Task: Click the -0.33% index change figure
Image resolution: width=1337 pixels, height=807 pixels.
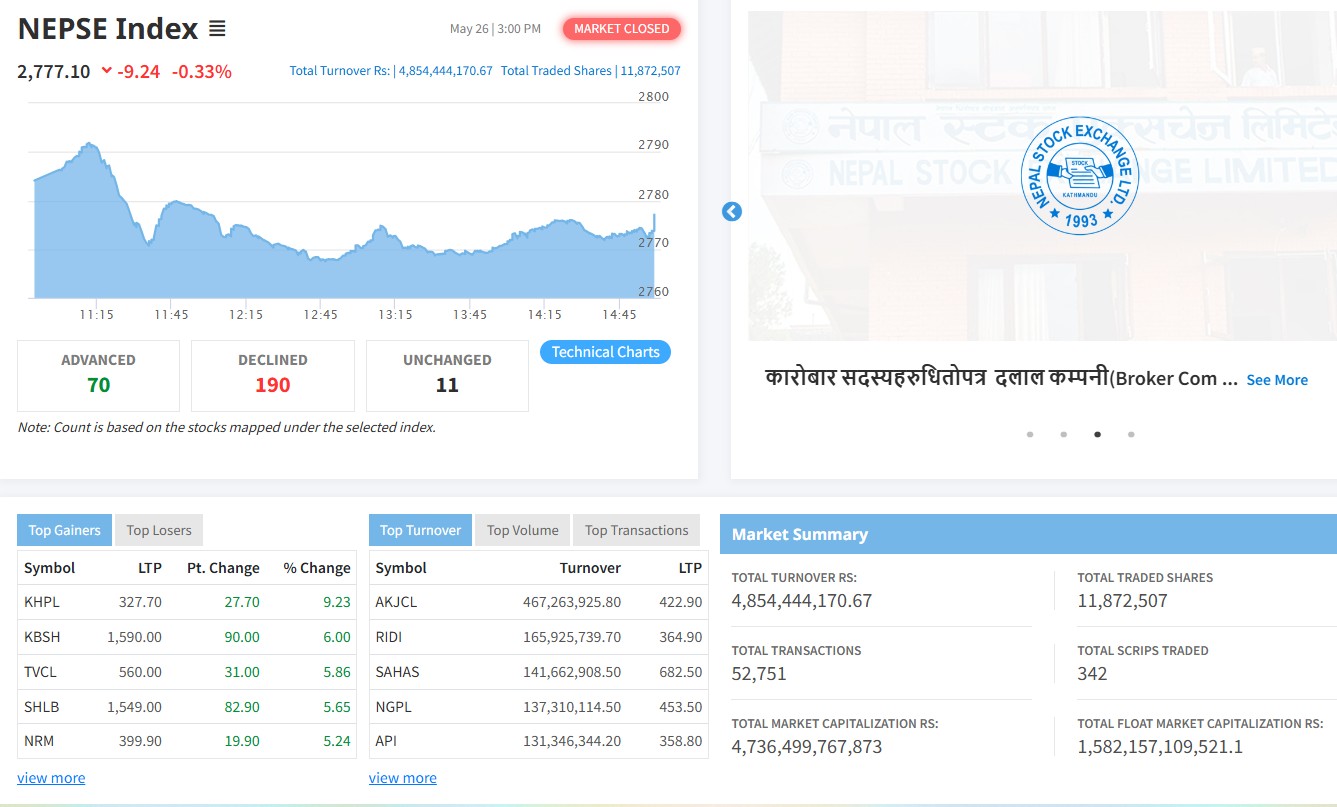Action: pyautogui.click(x=202, y=71)
